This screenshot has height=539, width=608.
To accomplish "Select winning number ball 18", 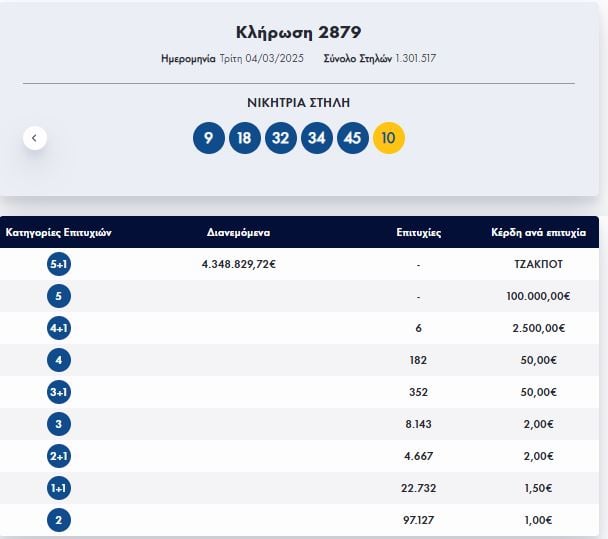I will [244, 138].
